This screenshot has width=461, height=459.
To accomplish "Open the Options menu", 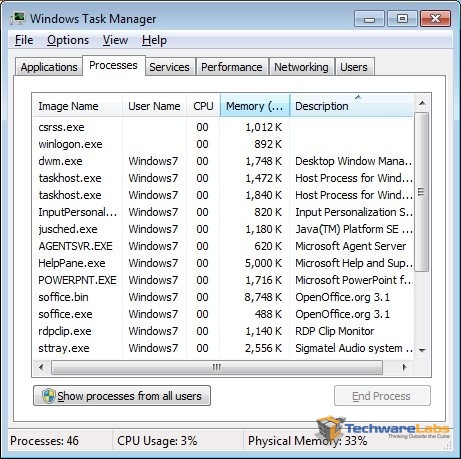I will click(x=68, y=40).
